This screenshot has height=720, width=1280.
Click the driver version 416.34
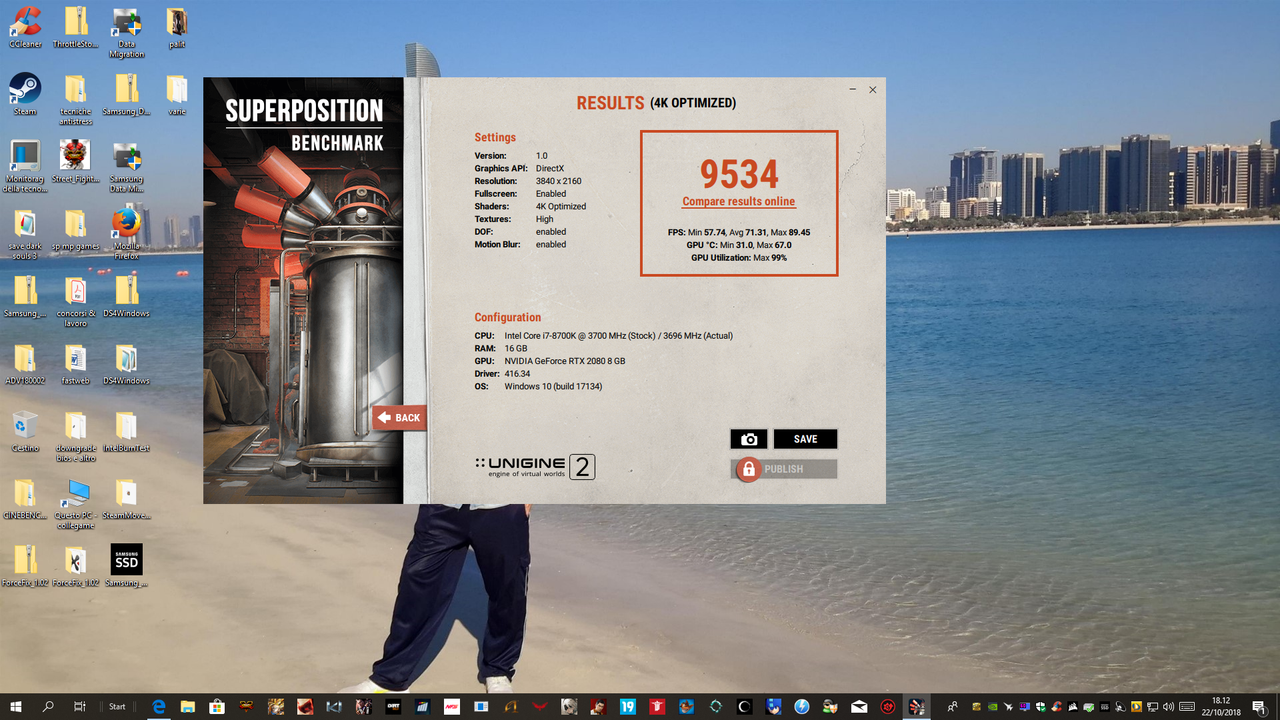(x=517, y=374)
